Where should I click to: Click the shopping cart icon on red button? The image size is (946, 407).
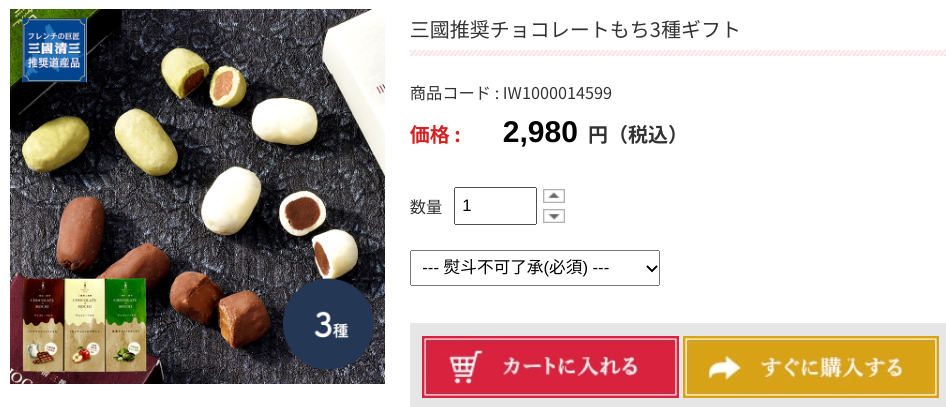(x=466, y=367)
